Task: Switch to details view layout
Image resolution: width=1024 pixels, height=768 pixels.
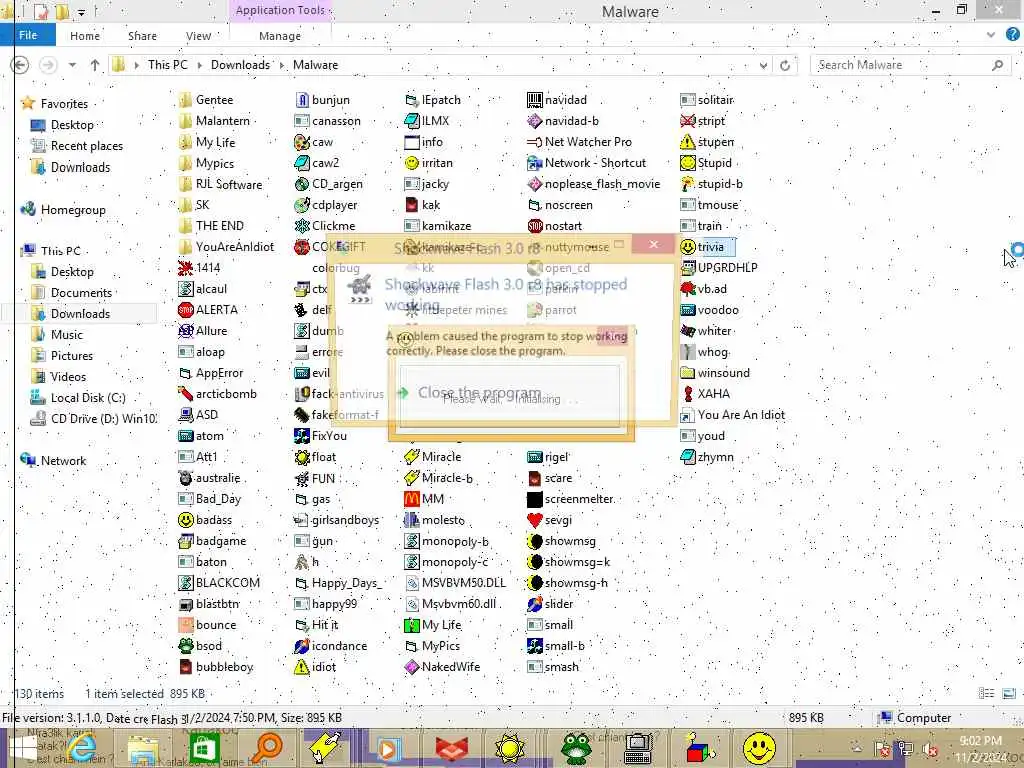Action: tap(987, 694)
